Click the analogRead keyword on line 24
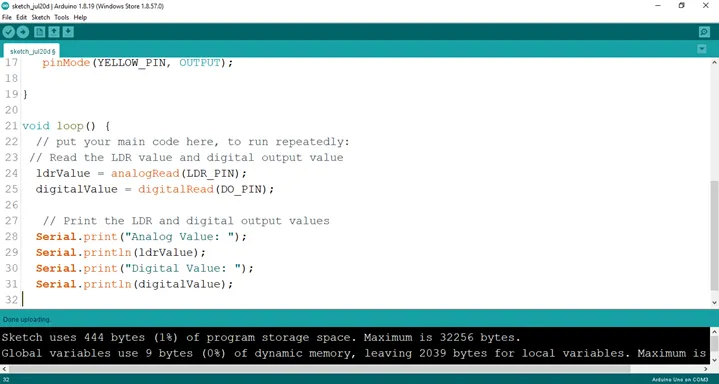The image size is (719, 384). [145, 173]
